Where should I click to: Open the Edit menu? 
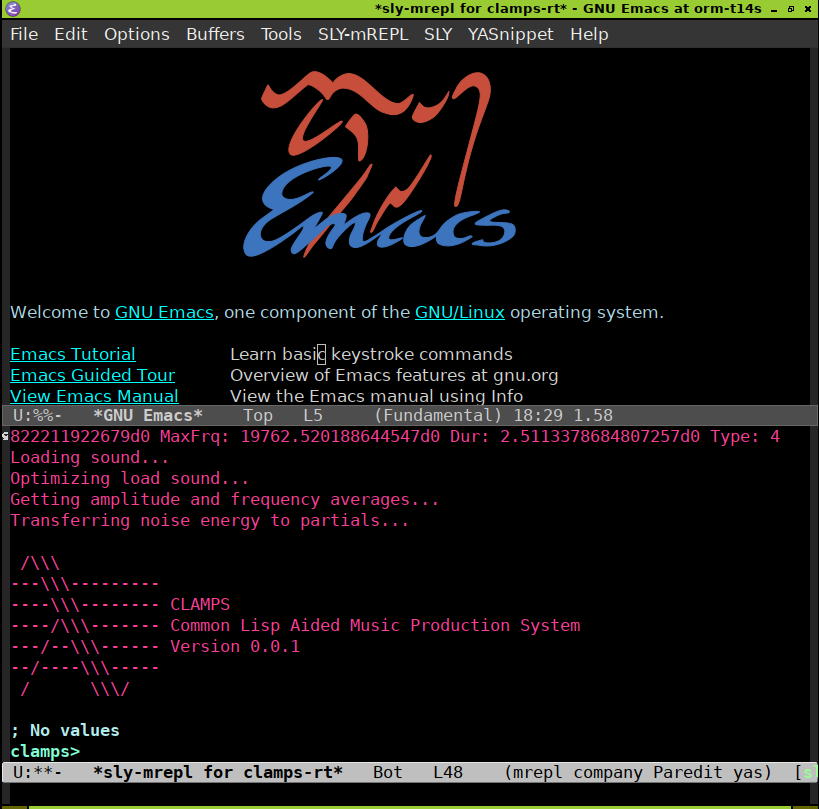pyautogui.click(x=71, y=34)
